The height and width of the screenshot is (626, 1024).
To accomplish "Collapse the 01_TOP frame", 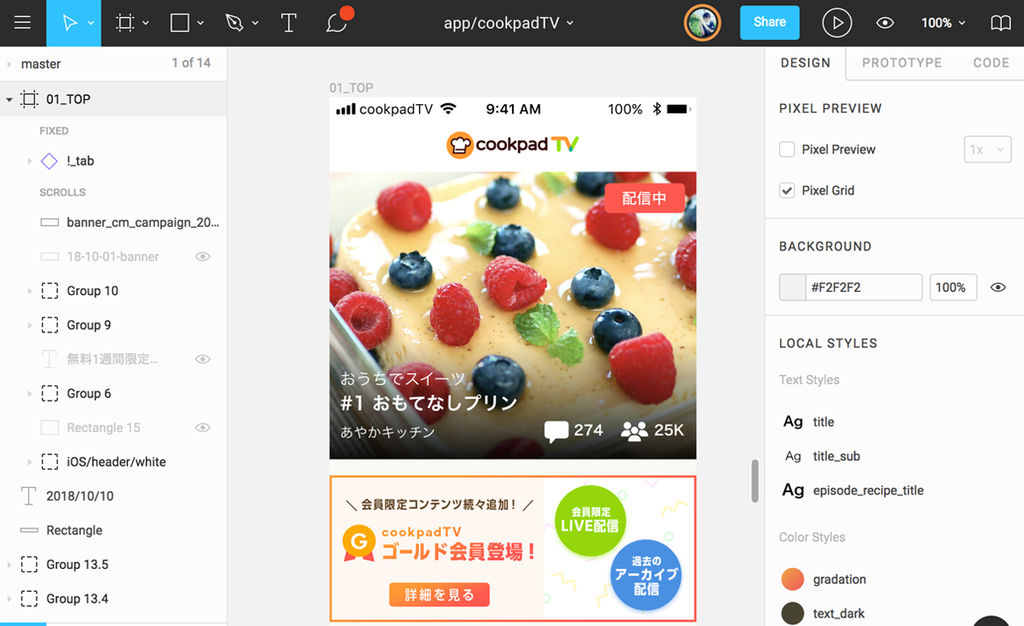I will click(9, 99).
